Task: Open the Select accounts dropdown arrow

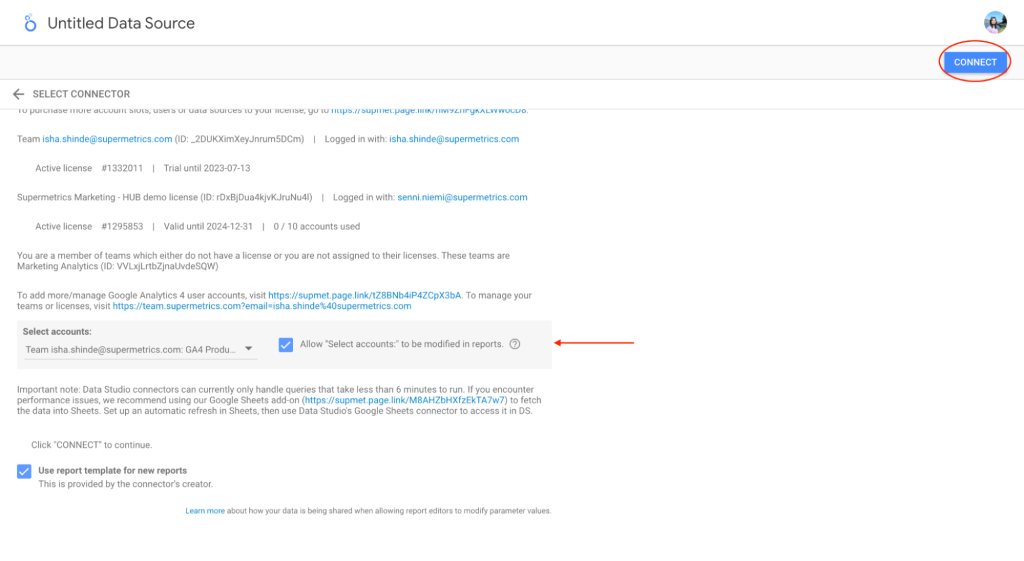Action: (249, 349)
